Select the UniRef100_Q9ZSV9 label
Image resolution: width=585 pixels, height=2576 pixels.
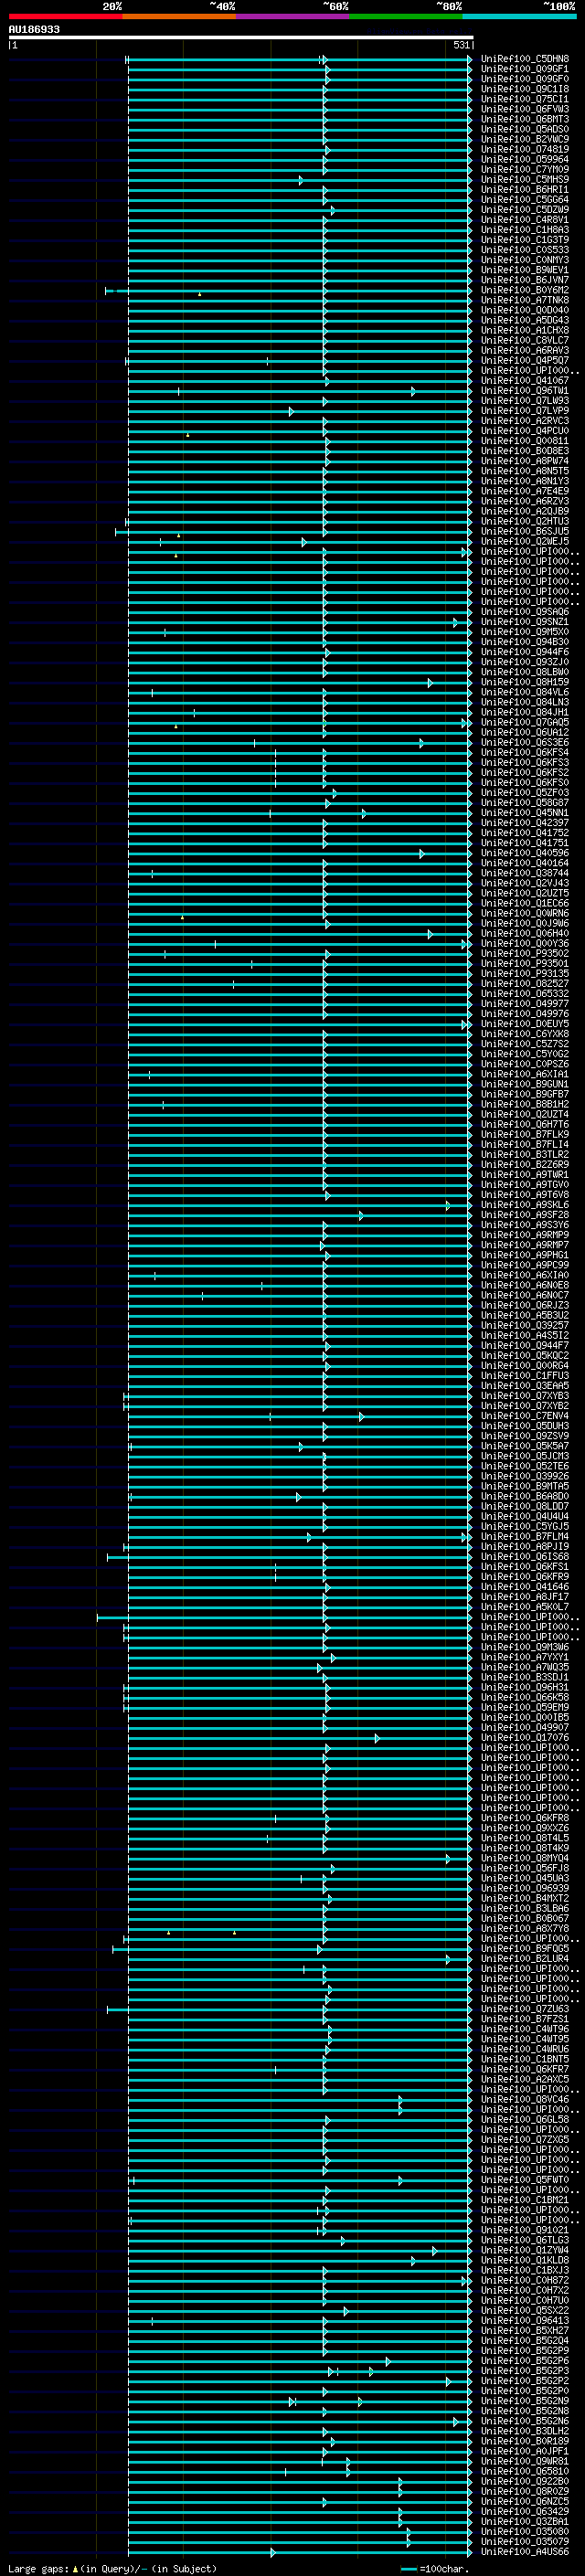point(525,1436)
